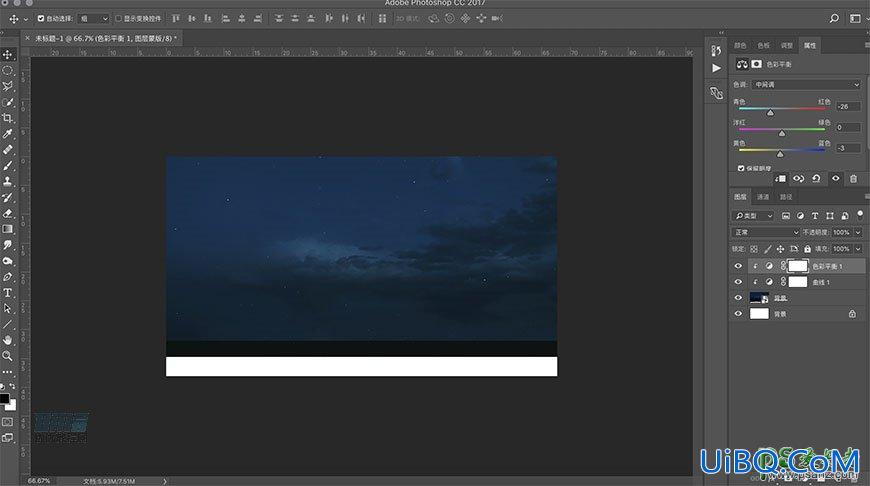Image resolution: width=870 pixels, height=486 pixels.
Task: Click the align top edges icon
Action: coord(175,18)
